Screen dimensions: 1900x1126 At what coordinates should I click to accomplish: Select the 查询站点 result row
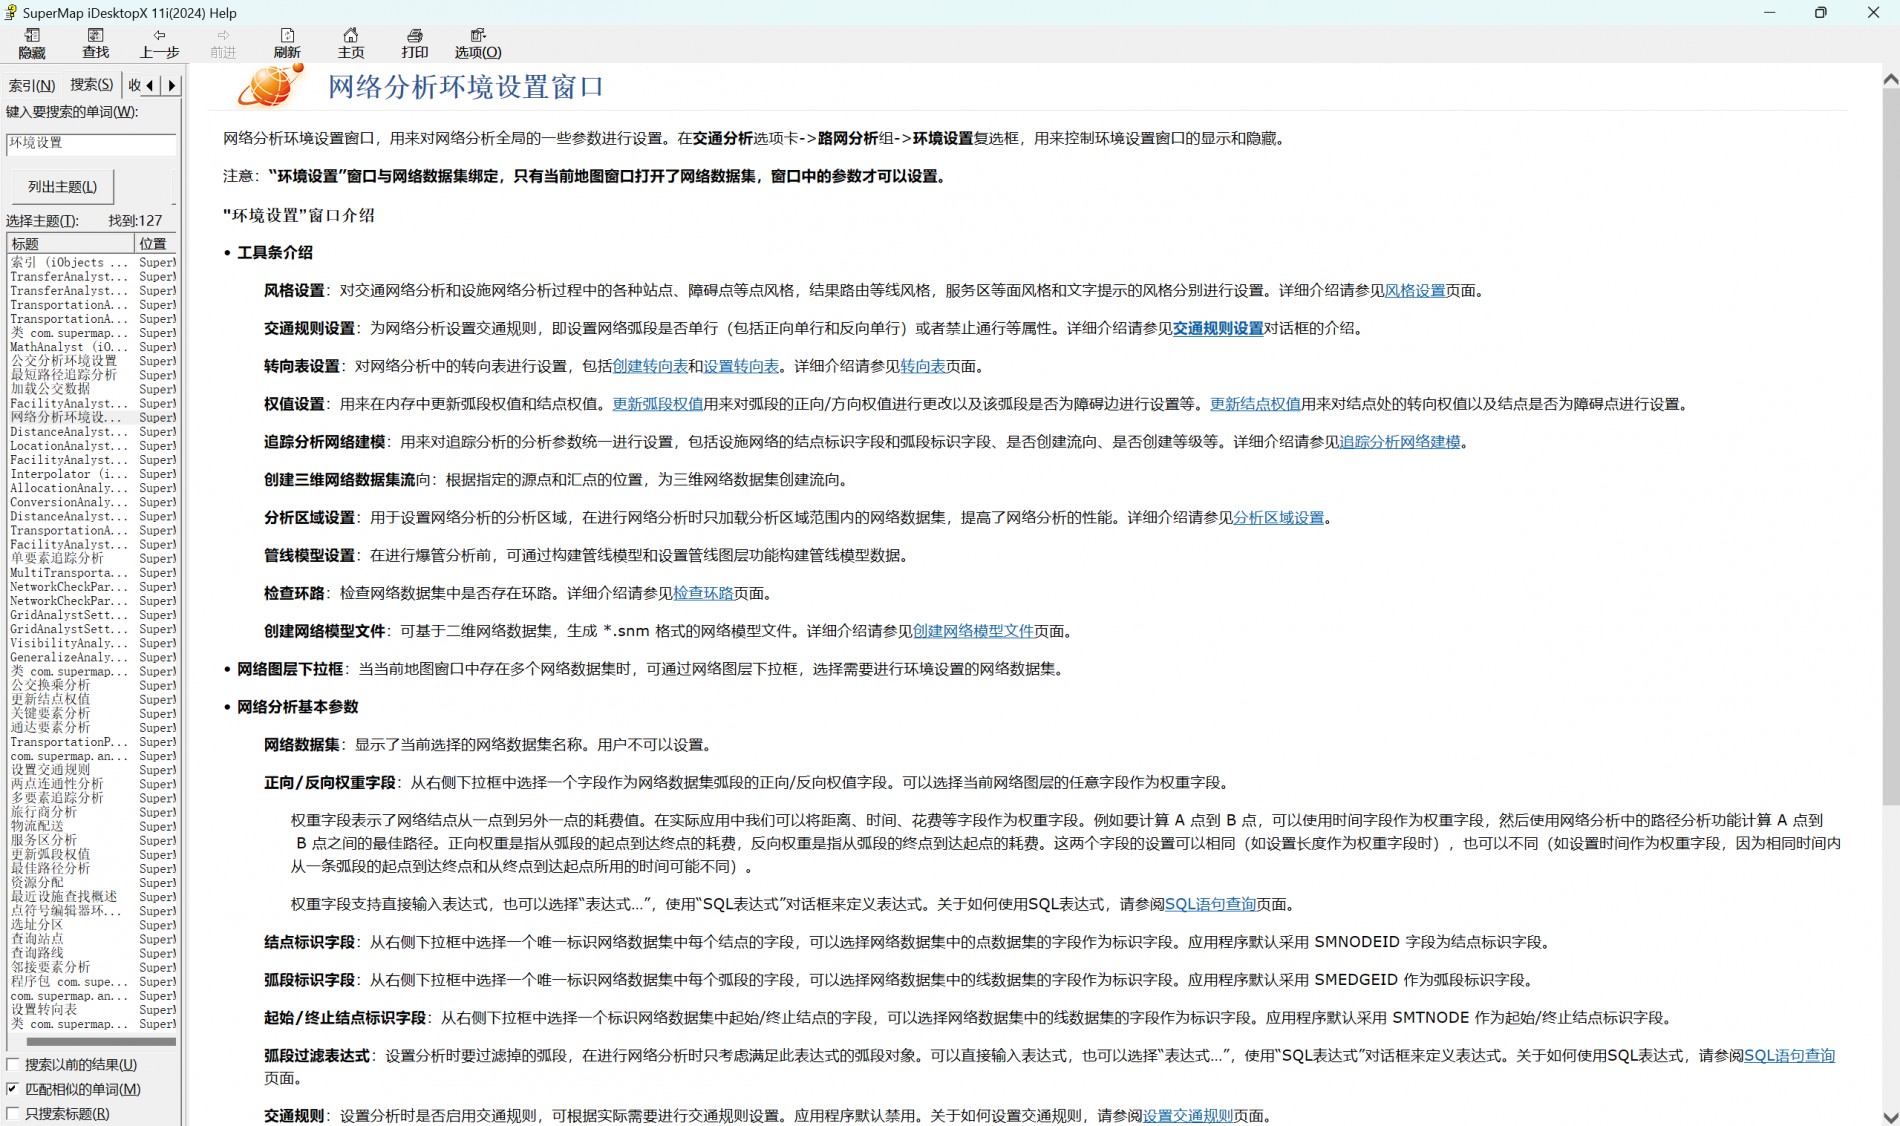[92, 939]
